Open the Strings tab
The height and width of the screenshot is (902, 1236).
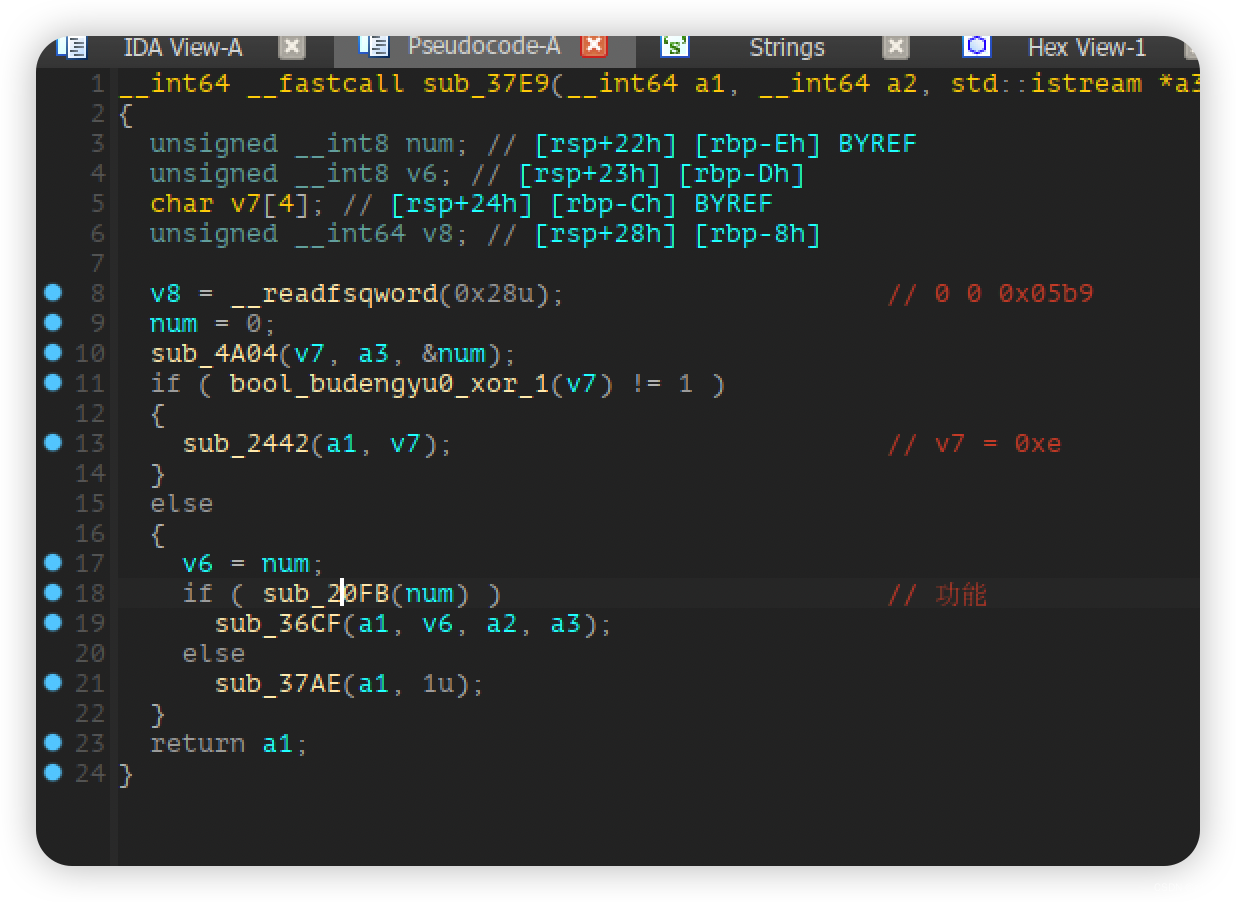pos(786,47)
